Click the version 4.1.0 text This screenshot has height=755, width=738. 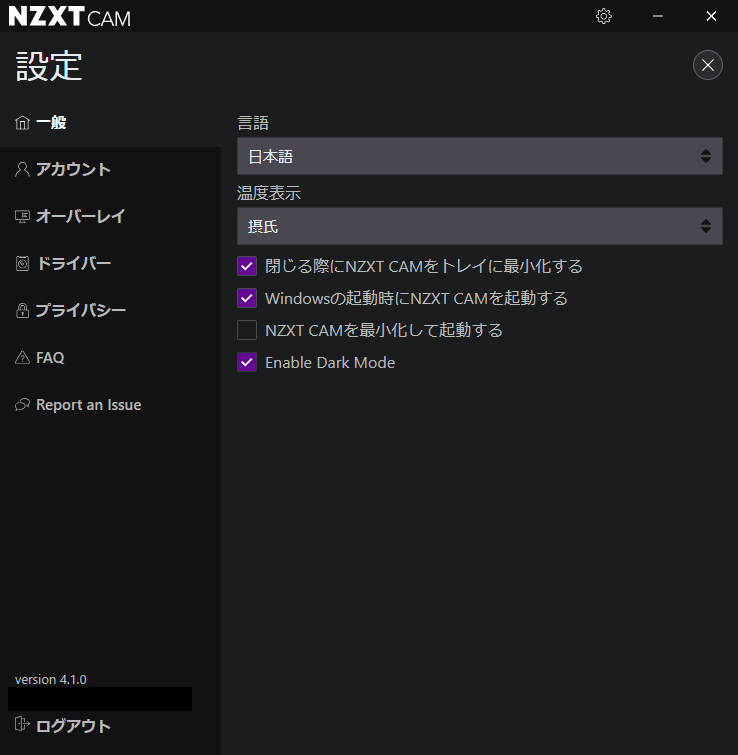pos(51,679)
